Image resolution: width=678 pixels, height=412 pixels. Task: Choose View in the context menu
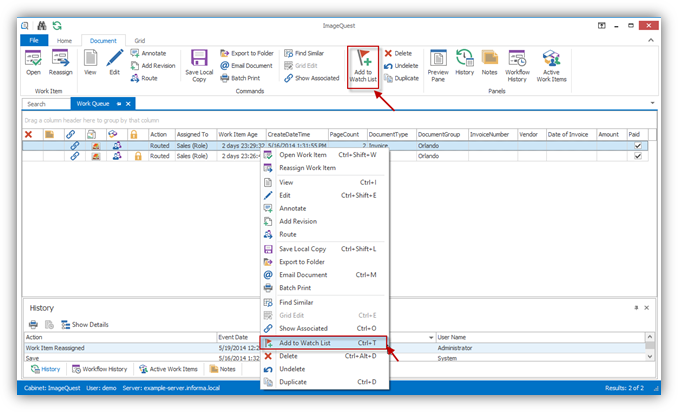(324, 182)
